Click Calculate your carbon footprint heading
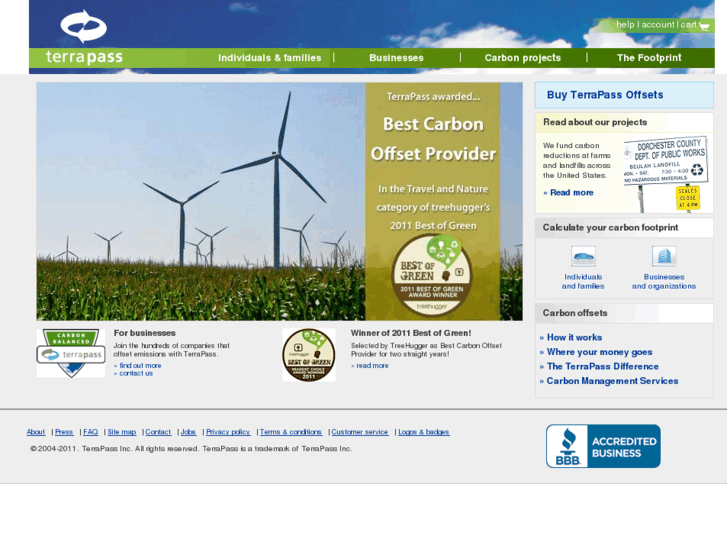This screenshot has height=545, width=727. click(610, 227)
